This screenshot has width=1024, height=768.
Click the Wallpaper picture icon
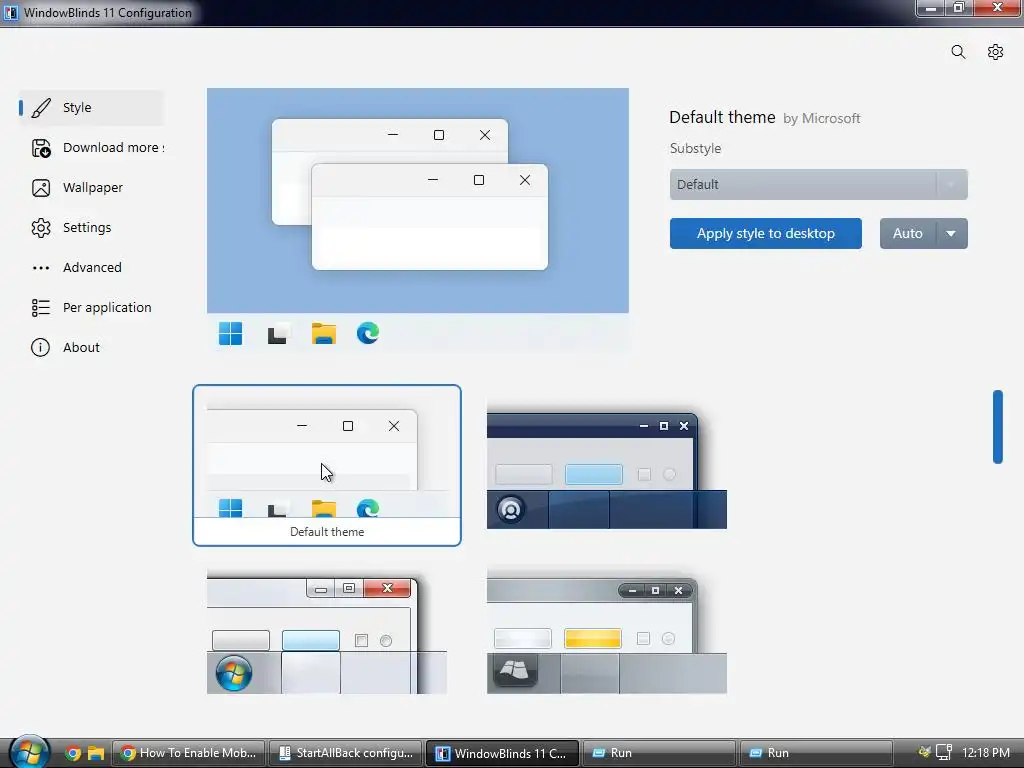[41, 188]
